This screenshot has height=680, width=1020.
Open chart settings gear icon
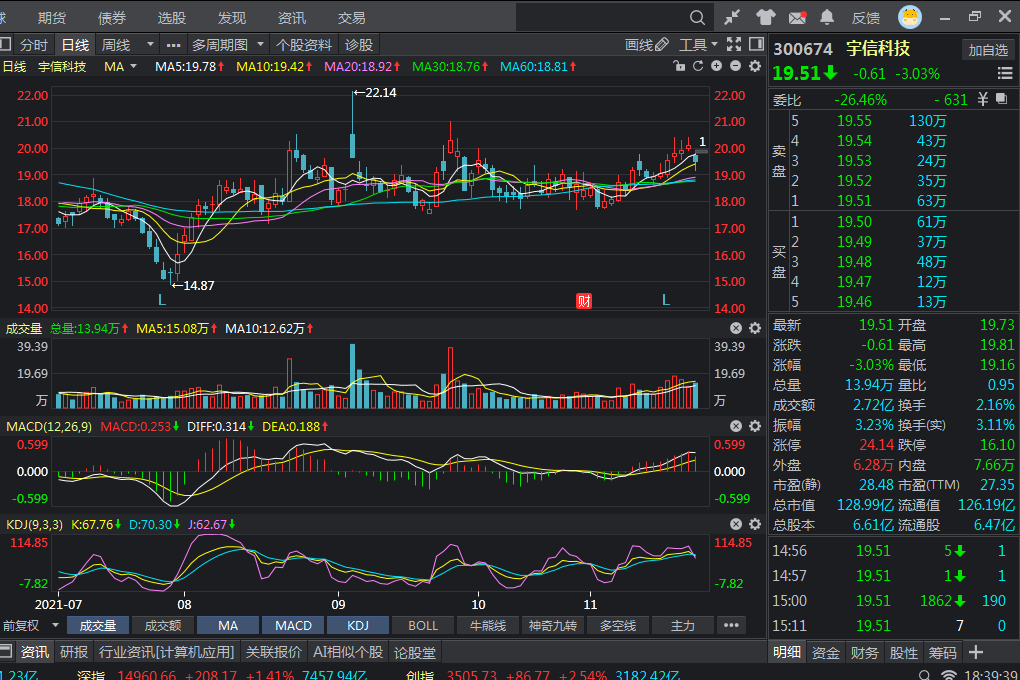click(753, 66)
